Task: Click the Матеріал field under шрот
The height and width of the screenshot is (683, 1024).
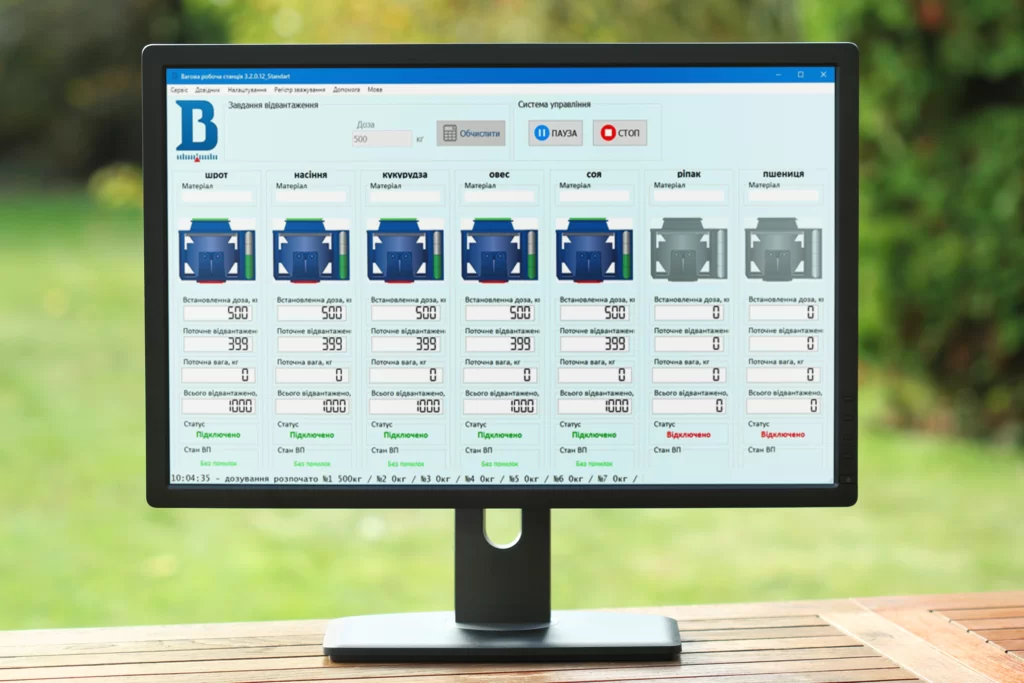Action: 218,198
